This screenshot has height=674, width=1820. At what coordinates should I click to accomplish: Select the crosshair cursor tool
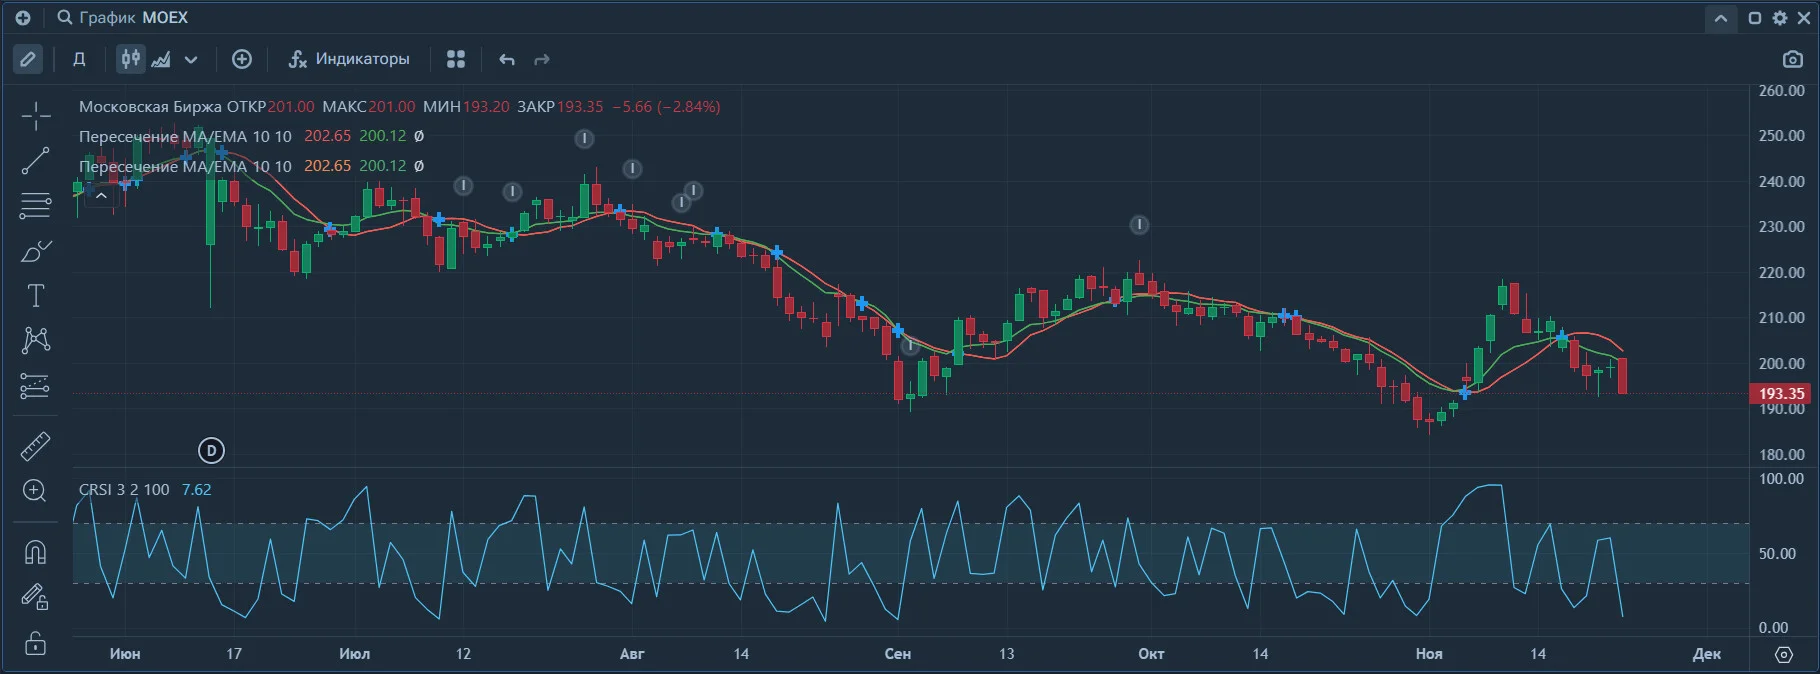click(x=36, y=116)
